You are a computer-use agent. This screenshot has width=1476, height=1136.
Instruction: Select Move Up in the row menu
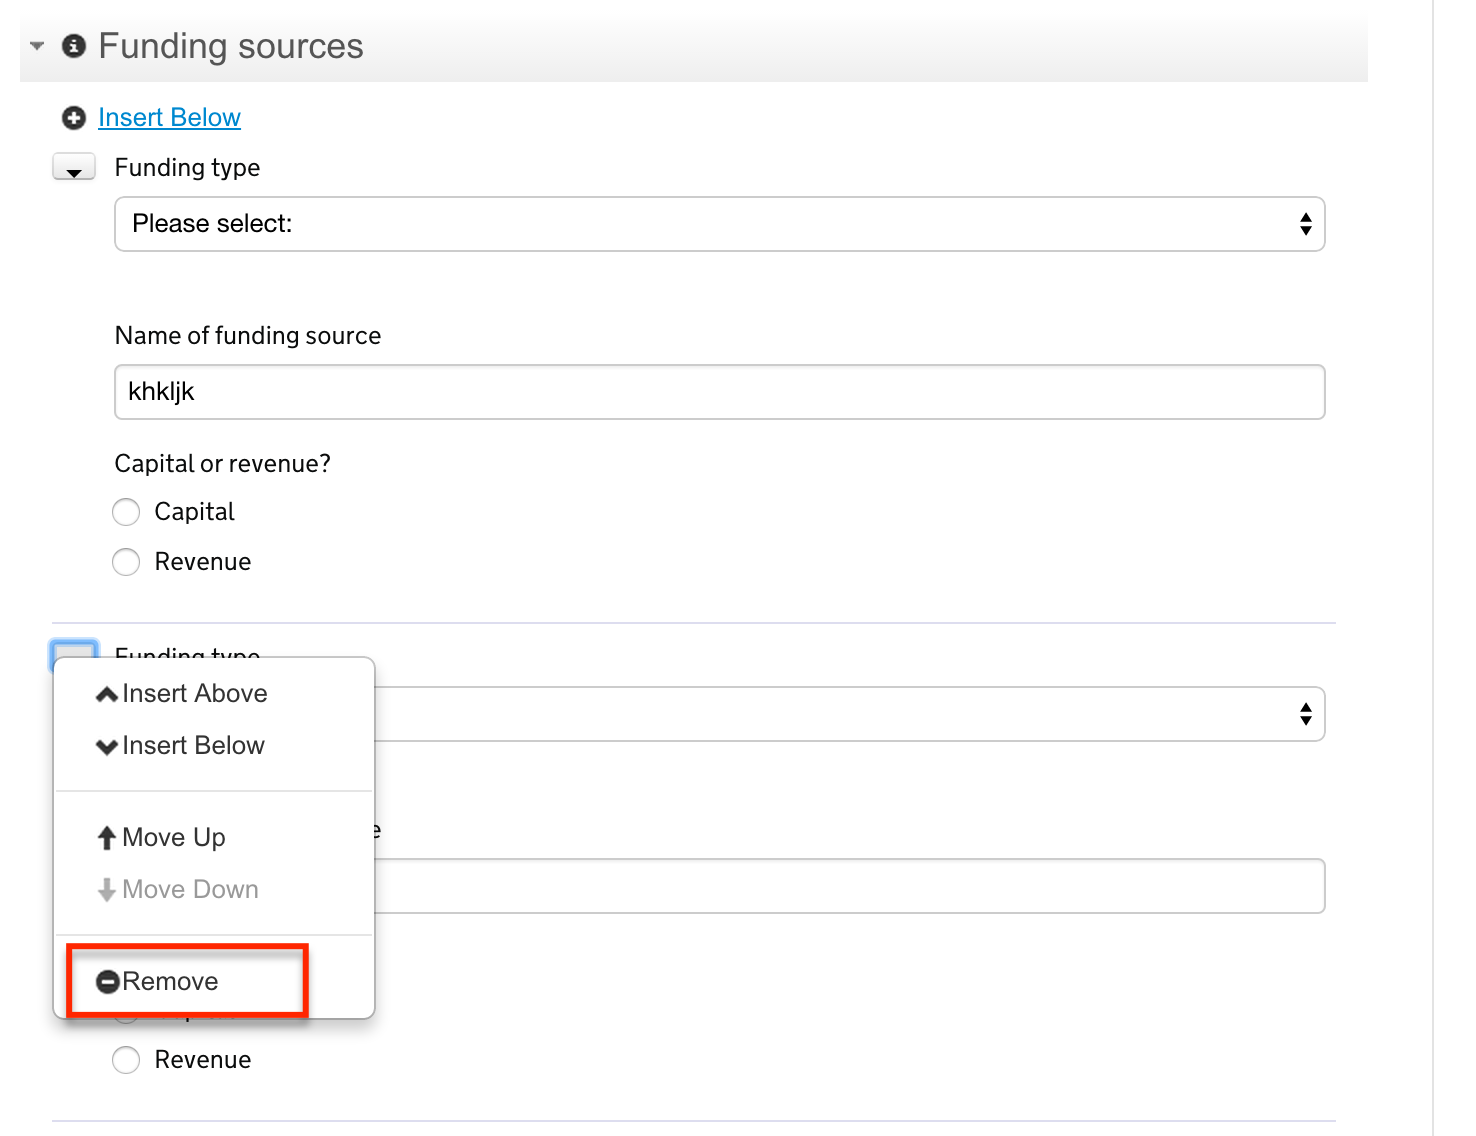pos(173,838)
